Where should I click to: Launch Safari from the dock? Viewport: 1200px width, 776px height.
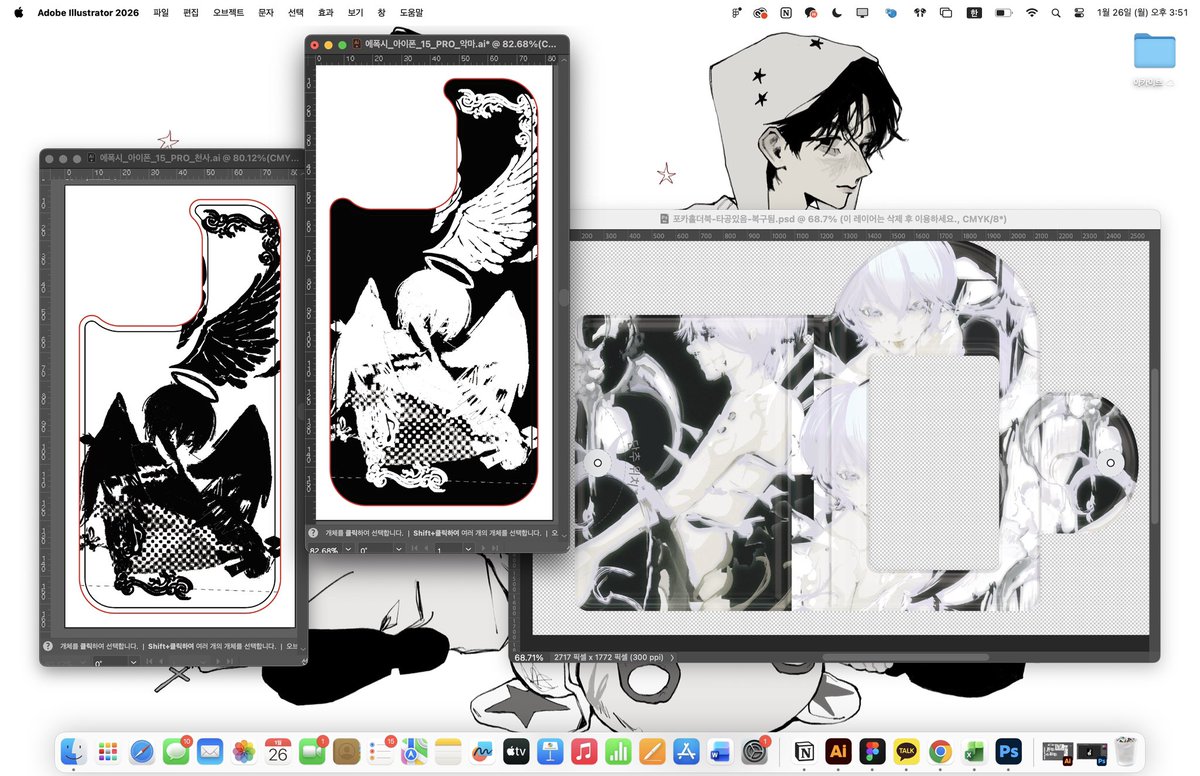(x=141, y=751)
